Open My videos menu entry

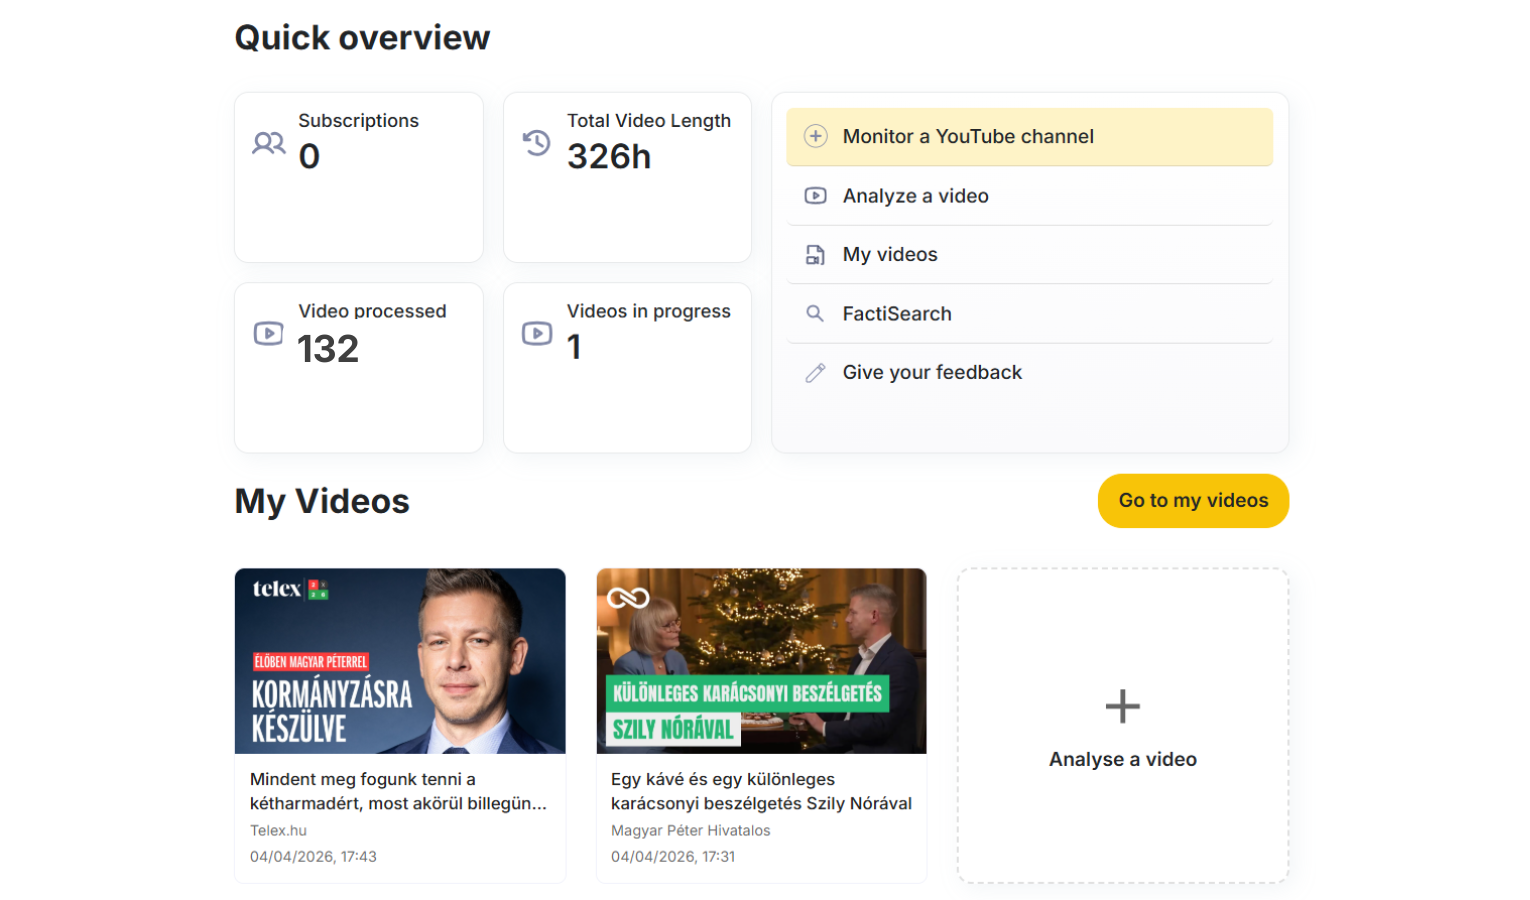1030,255
